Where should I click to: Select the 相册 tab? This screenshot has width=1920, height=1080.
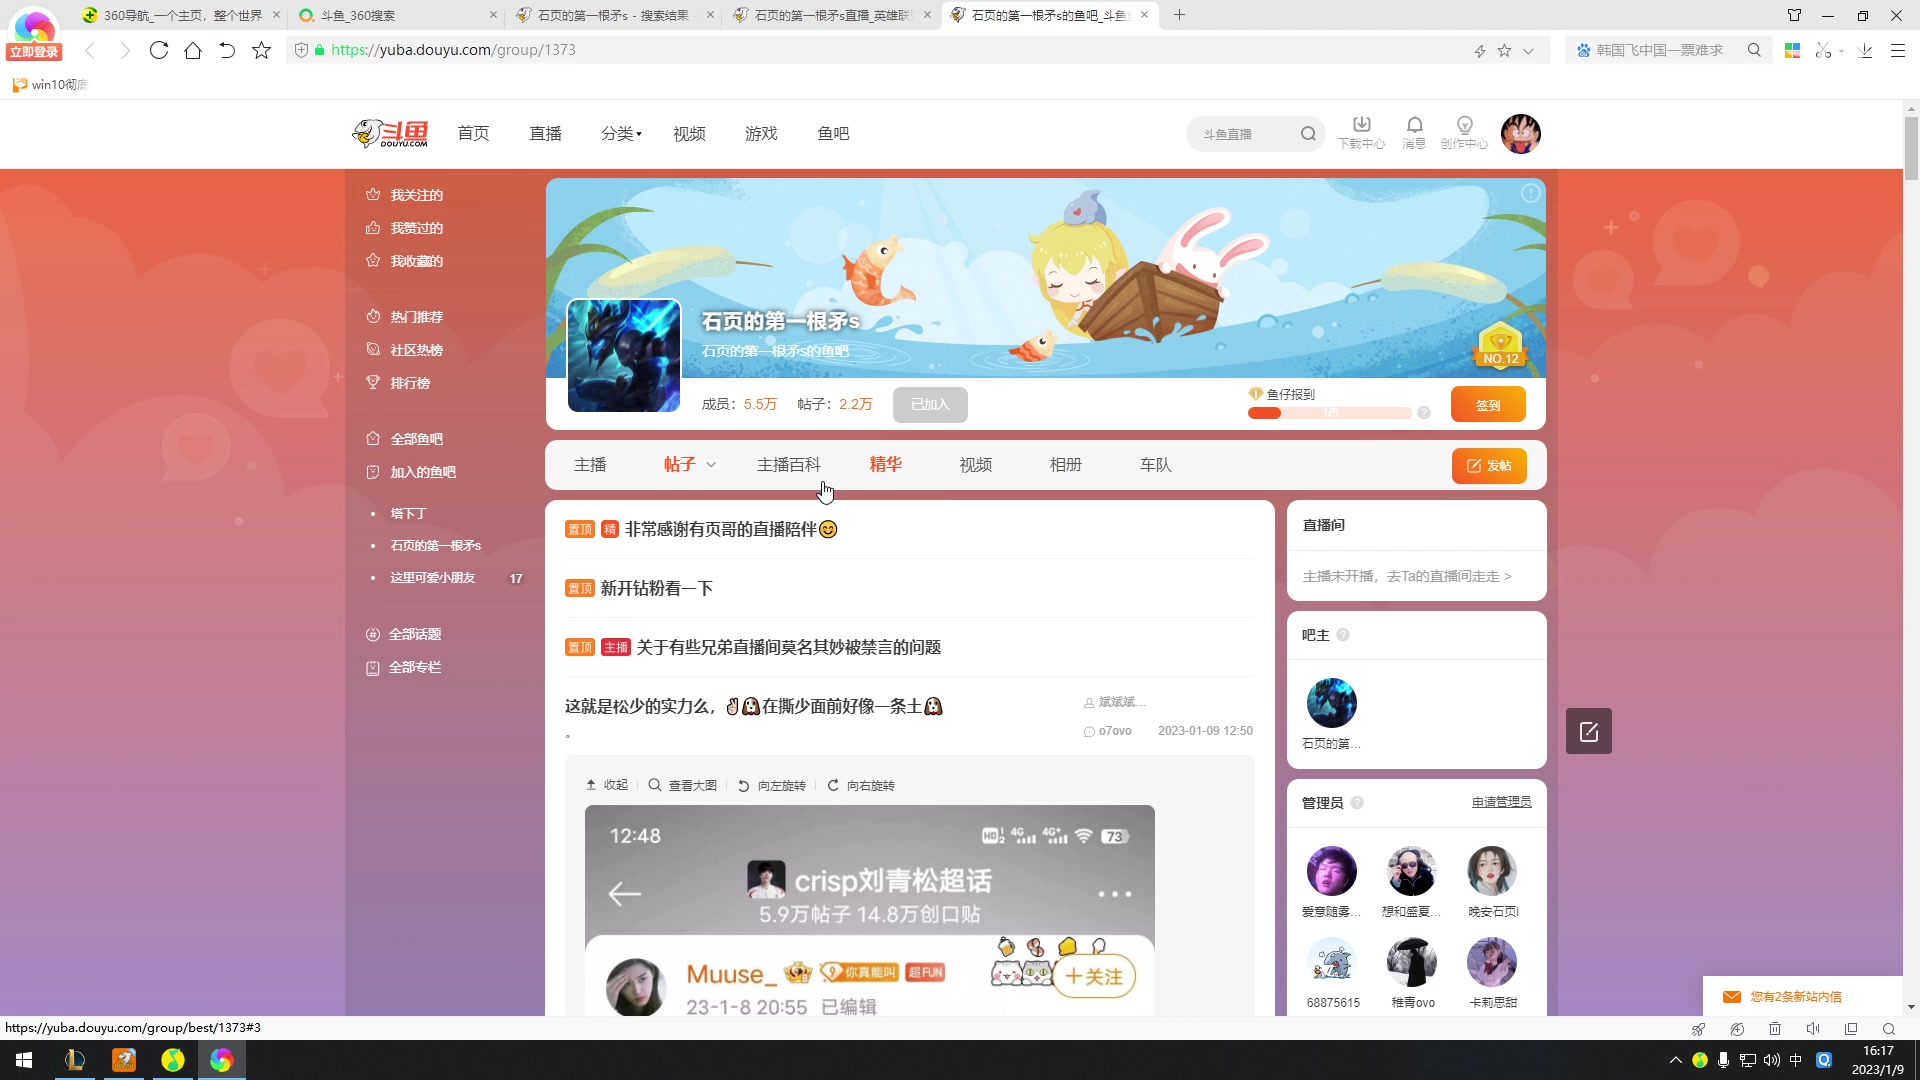coord(1066,465)
